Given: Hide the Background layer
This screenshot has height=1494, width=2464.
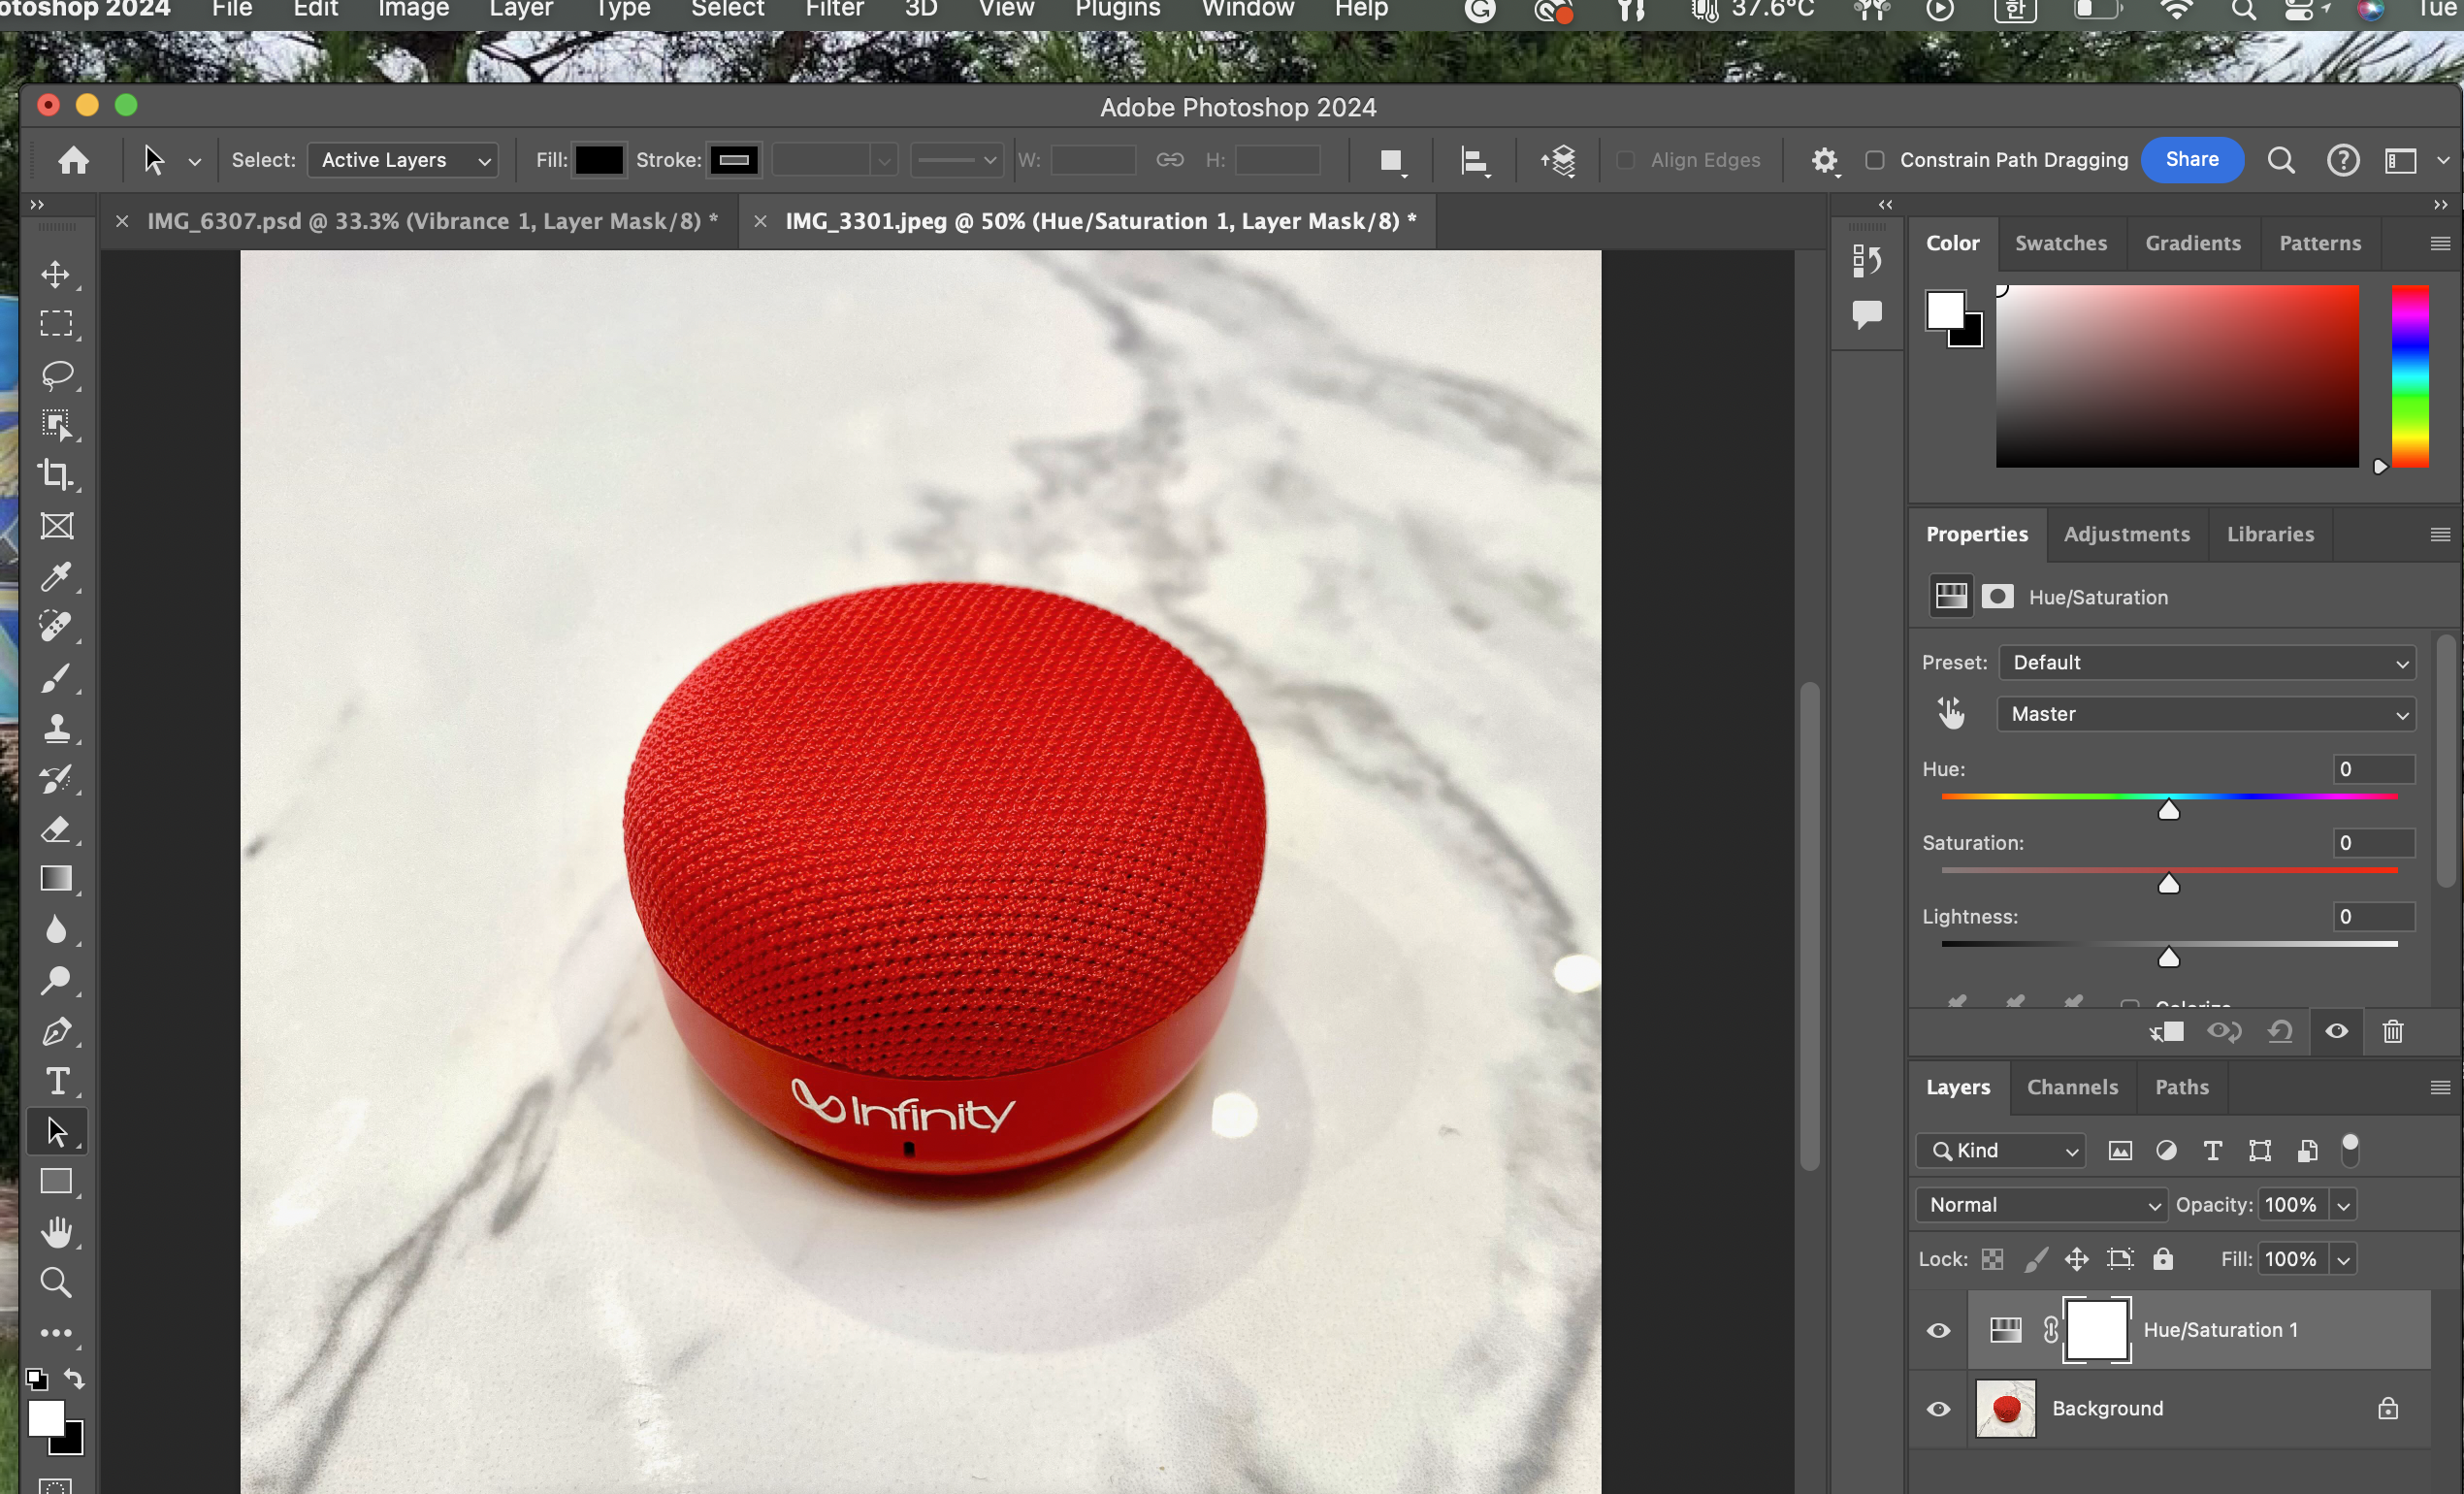Looking at the screenshot, I should pyautogui.click(x=1938, y=1408).
